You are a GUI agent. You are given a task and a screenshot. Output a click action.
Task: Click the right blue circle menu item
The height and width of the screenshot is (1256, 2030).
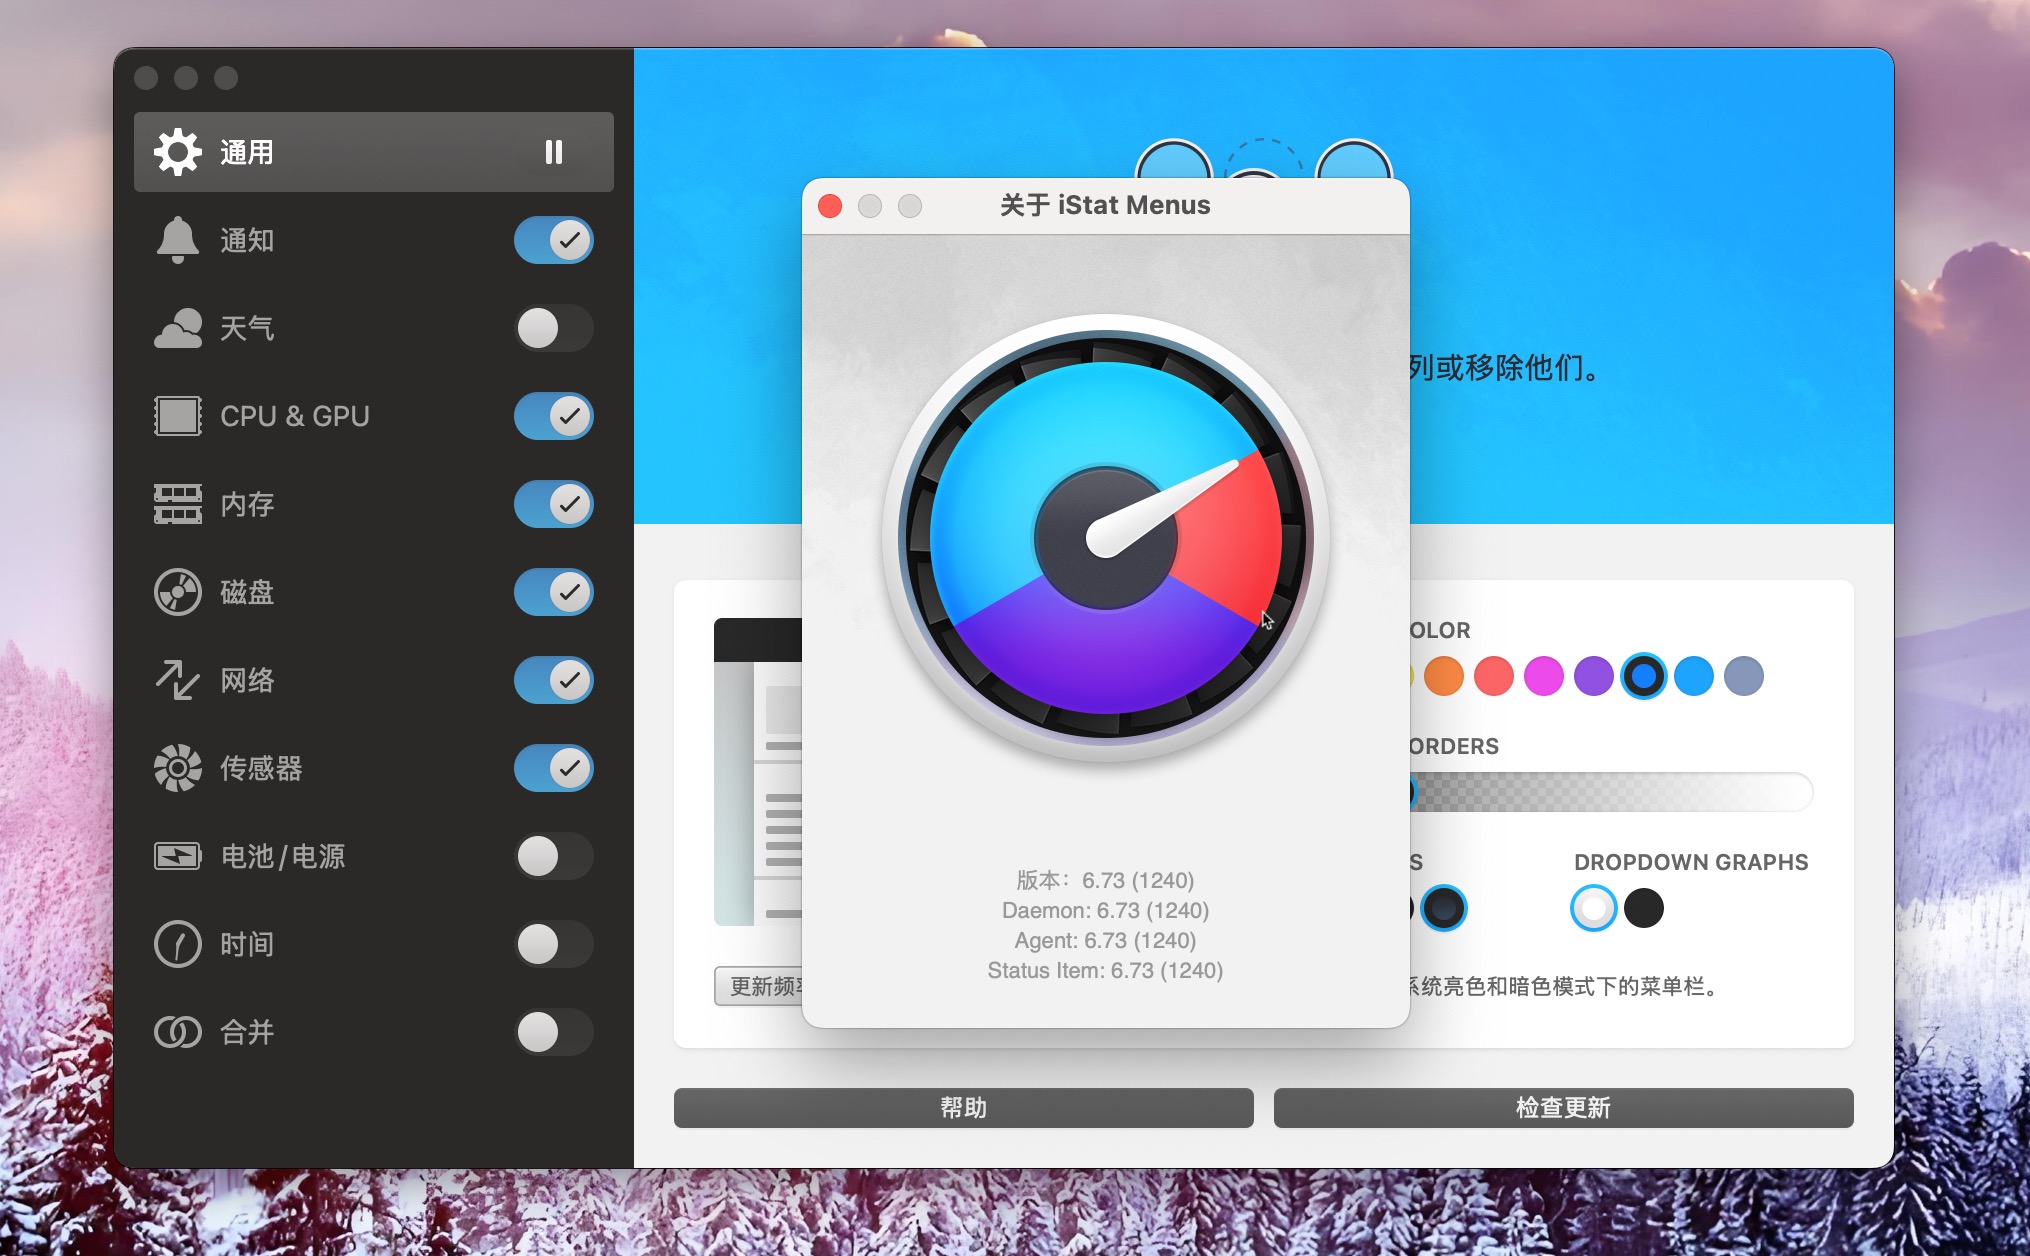click(x=1354, y=160)
